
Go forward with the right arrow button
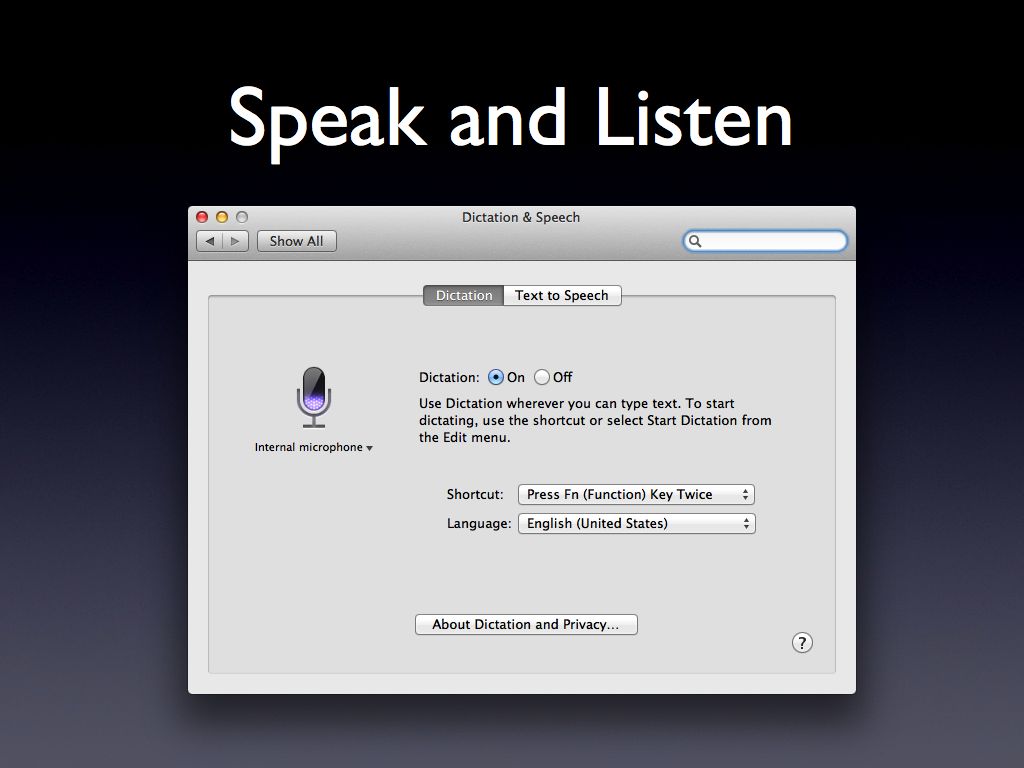pyautogui.click(x=235, y=241)
